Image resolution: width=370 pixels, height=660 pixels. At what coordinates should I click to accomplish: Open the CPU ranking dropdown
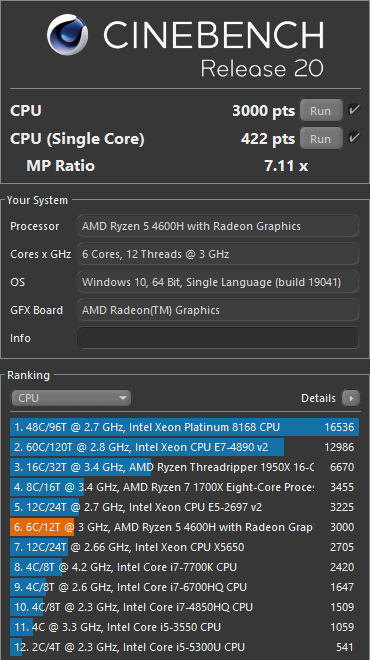click(x=71, y=398)
